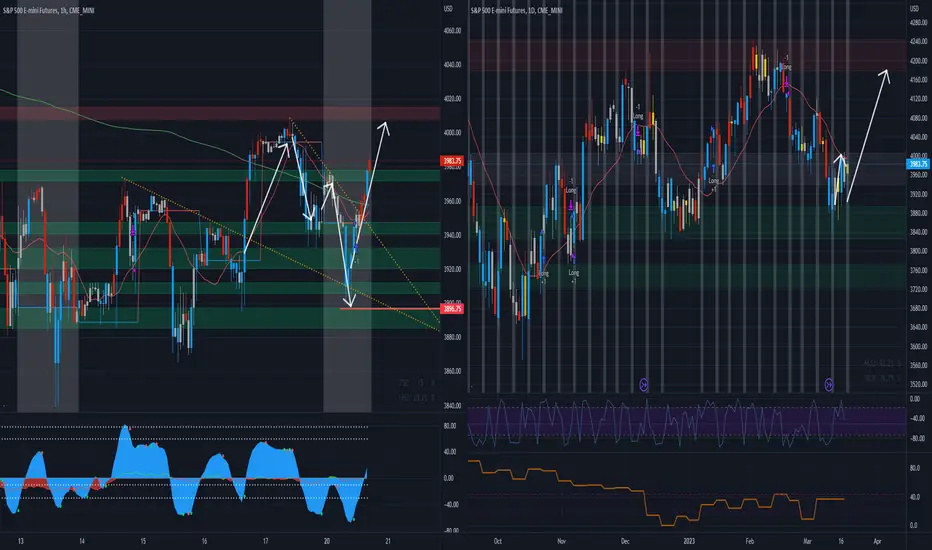Click the 20 date label on hourly time axis
The width and height of the screenshot is (932, 550).
[327, 541]
